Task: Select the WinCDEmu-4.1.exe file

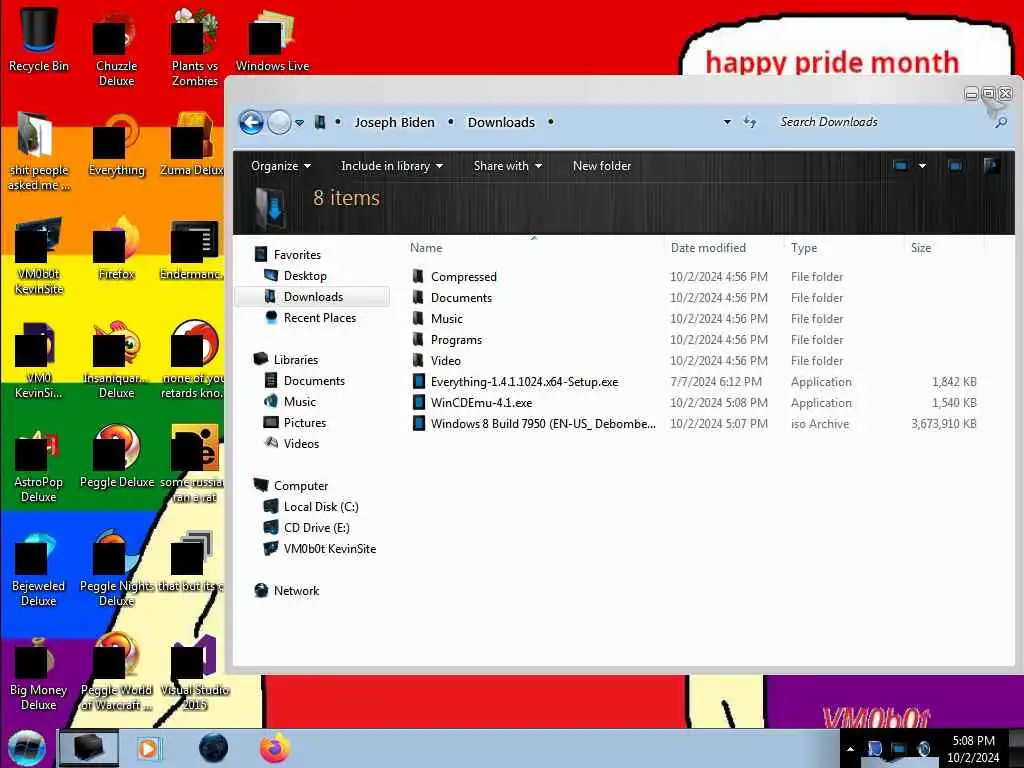Action: [x=481, y=403]
